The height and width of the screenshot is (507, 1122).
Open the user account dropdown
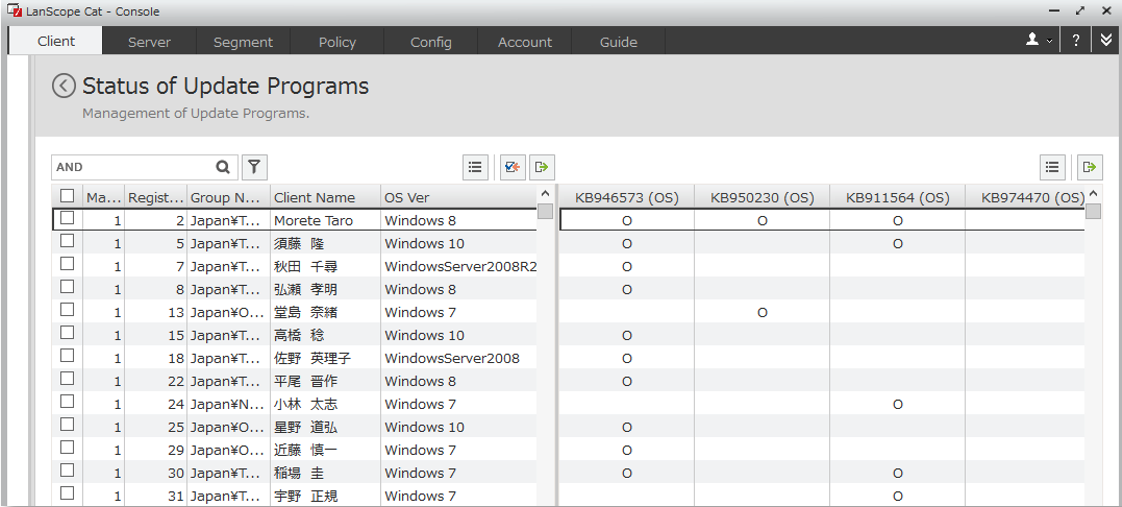click(1039, 41)
